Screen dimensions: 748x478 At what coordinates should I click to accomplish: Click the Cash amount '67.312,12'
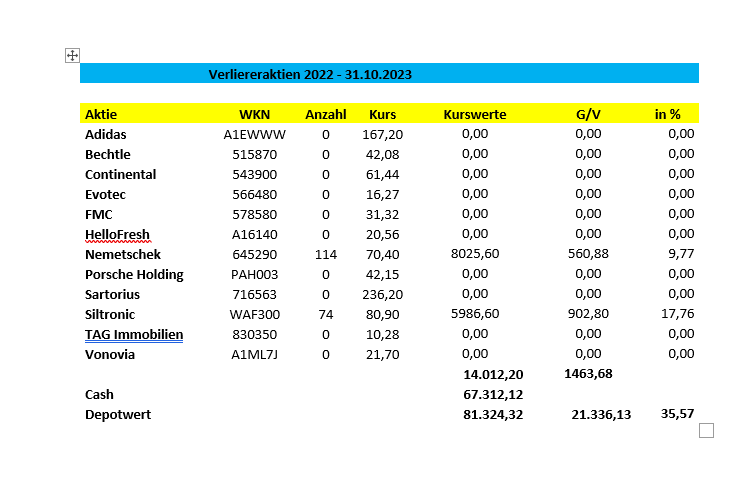tap(493, 395)
